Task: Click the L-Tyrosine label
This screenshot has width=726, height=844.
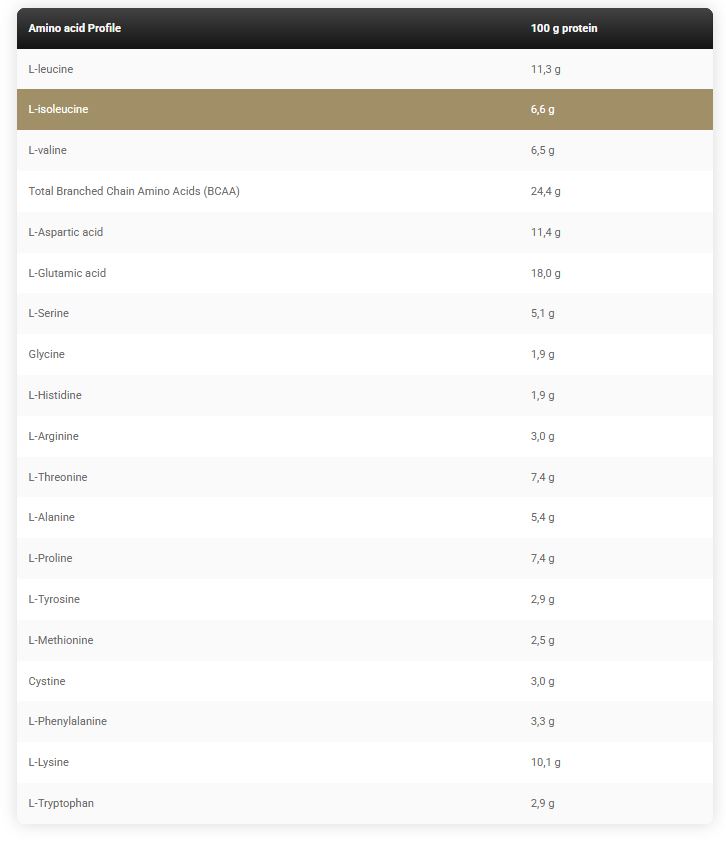Action: (x=54, y=599)
